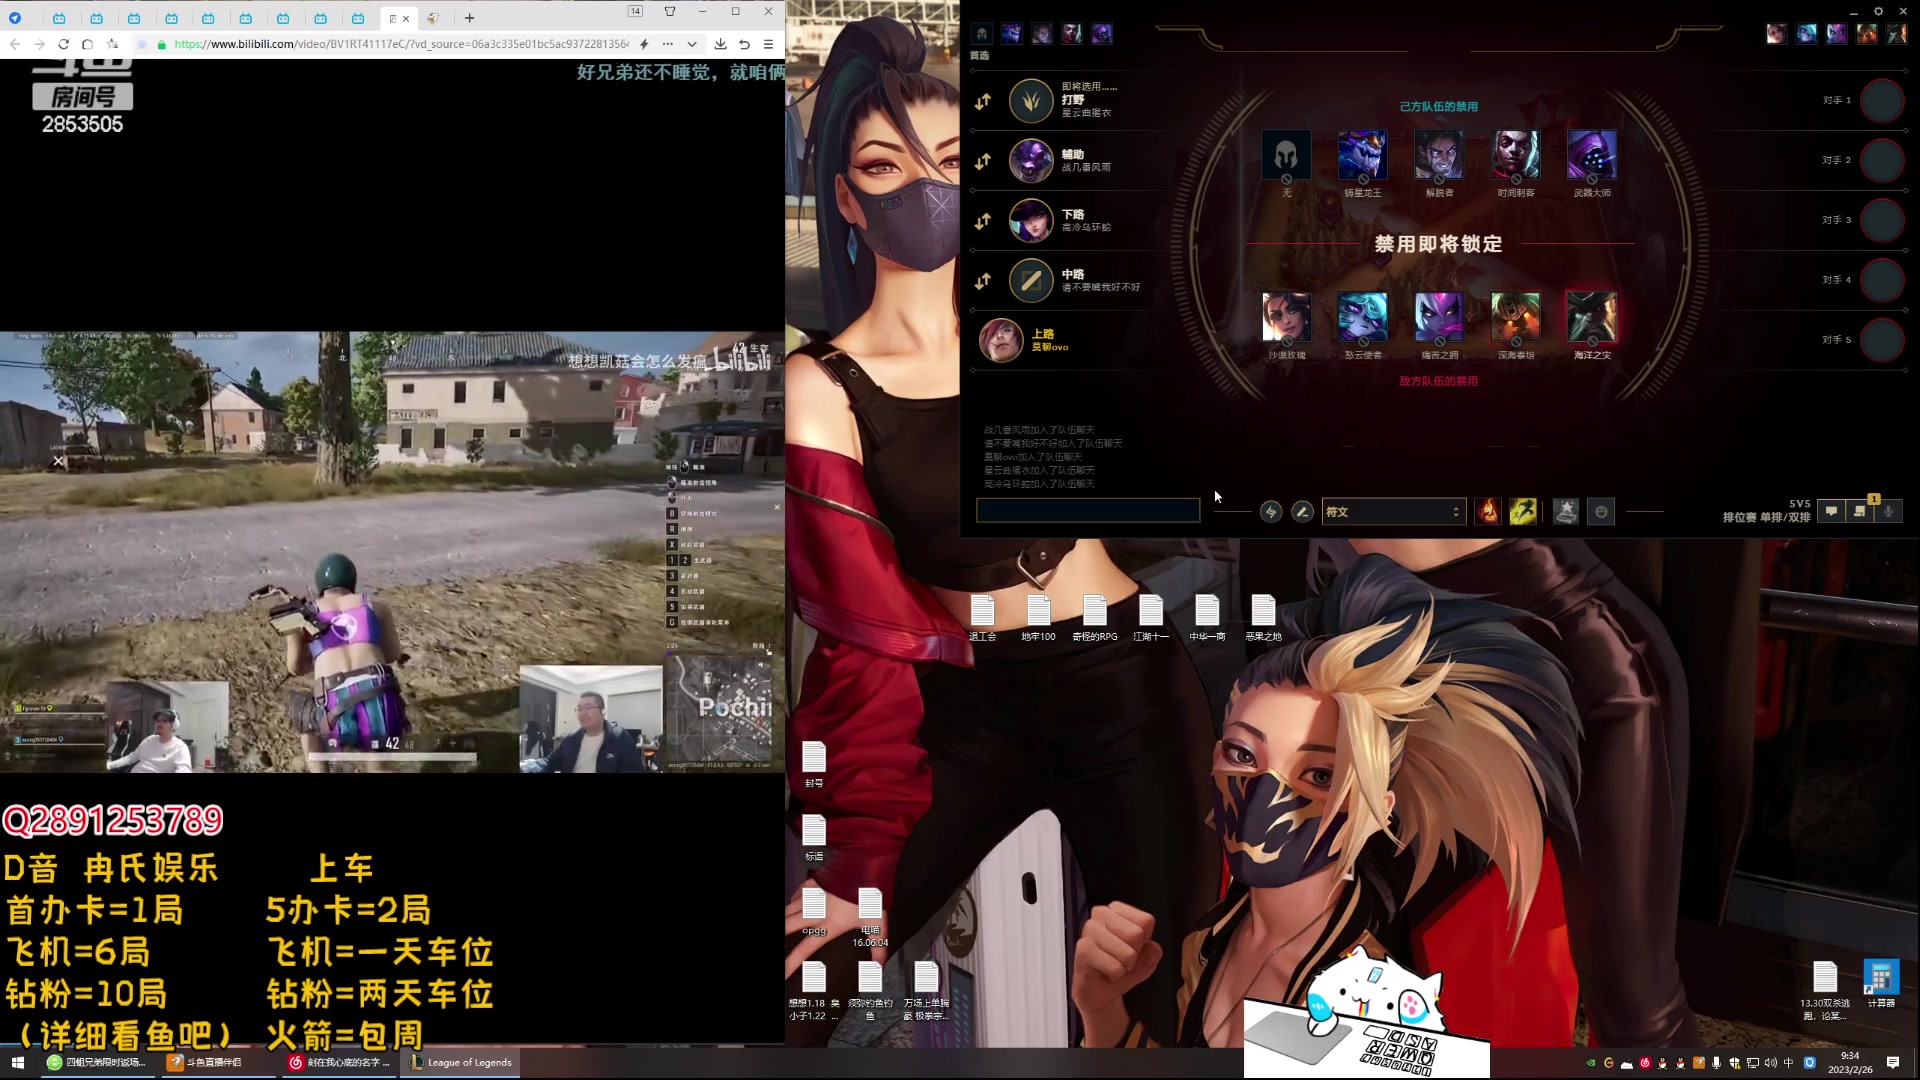The image size is (1920, 1080).
Task: Open the 恶果之地 desktop file
Action: (1263, 618)
